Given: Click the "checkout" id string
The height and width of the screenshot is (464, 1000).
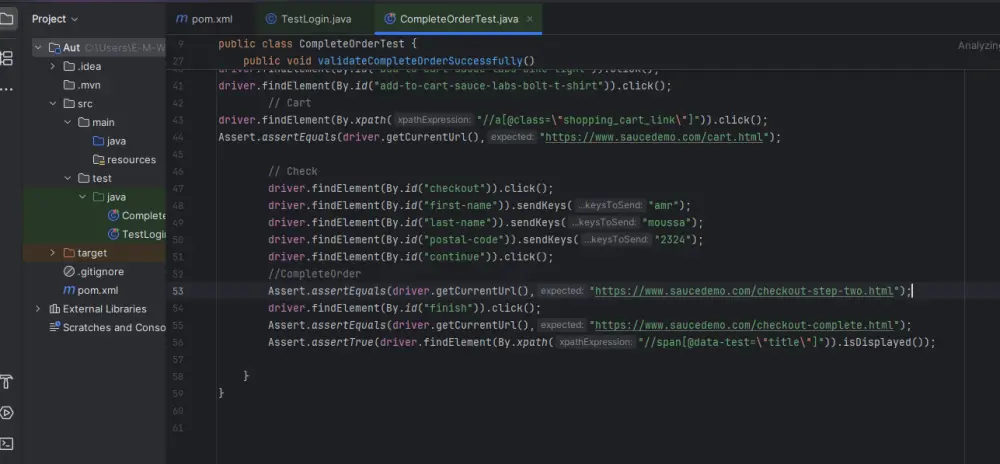Looking at the screenshot, I should pos(455,188).
